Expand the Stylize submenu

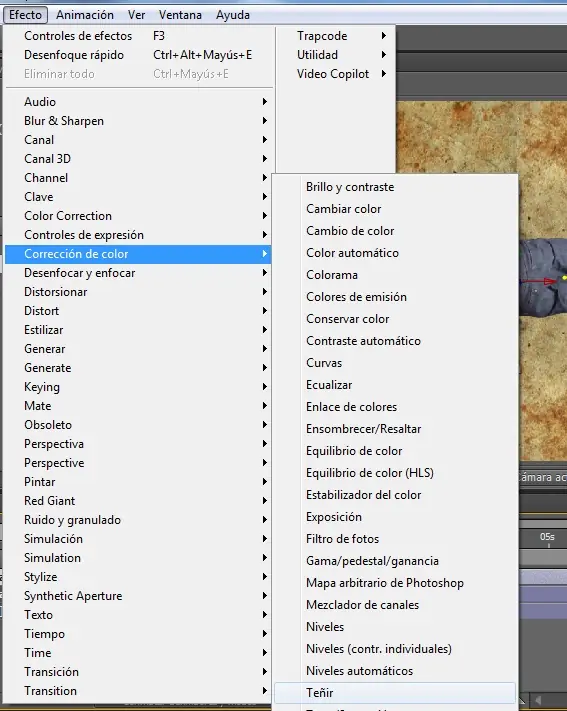138,577
